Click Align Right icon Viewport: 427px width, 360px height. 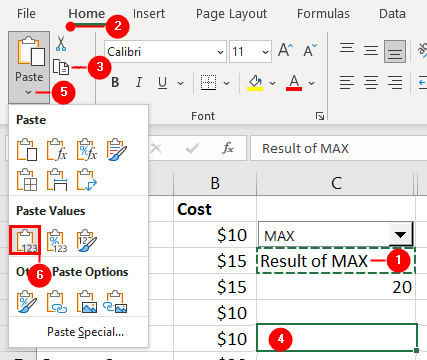(x=395, y=82)
